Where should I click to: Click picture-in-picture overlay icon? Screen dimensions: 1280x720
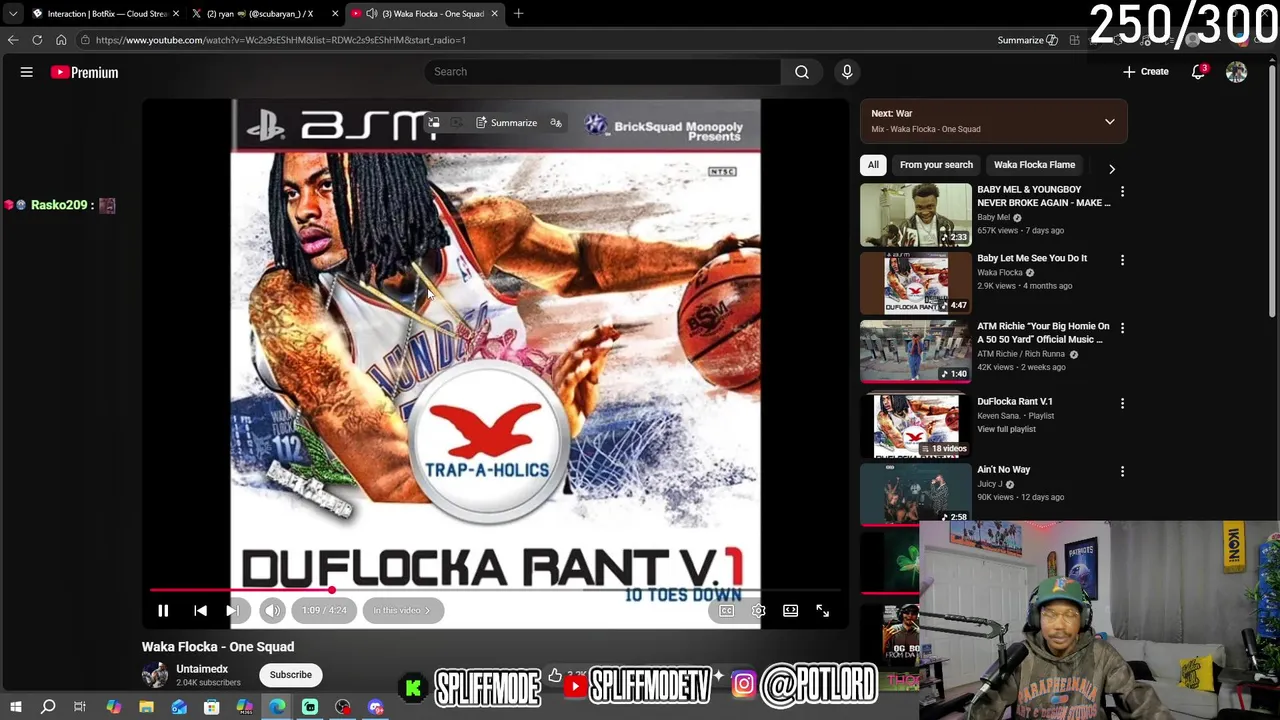coord(433,123)
